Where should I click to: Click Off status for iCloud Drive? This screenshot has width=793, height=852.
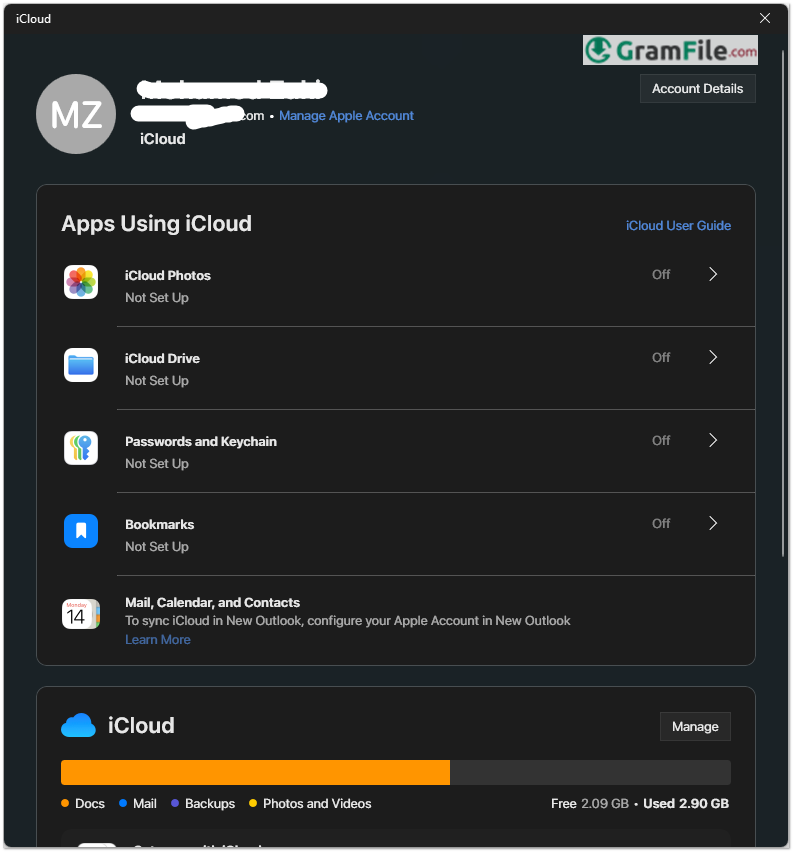click(661, 358)
